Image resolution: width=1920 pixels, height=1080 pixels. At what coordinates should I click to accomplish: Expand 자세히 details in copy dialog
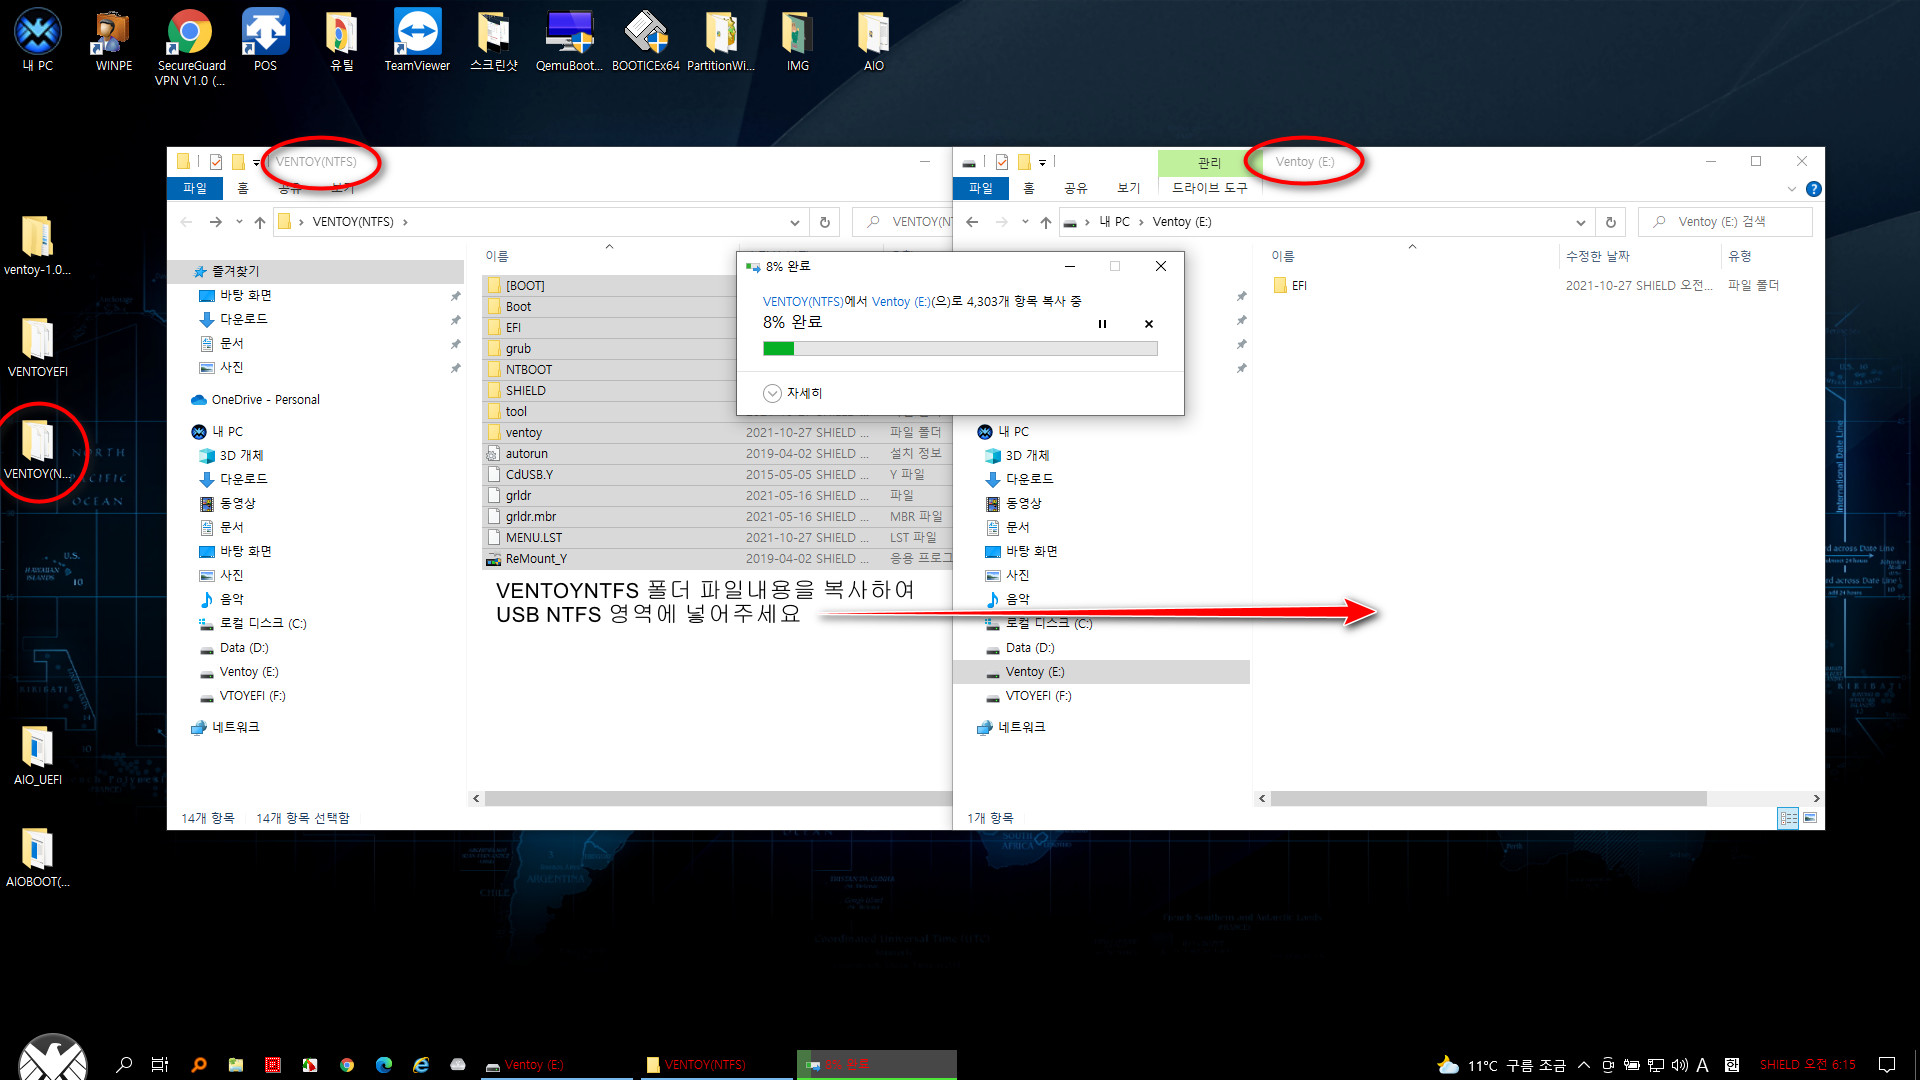(x=792, y=393)
